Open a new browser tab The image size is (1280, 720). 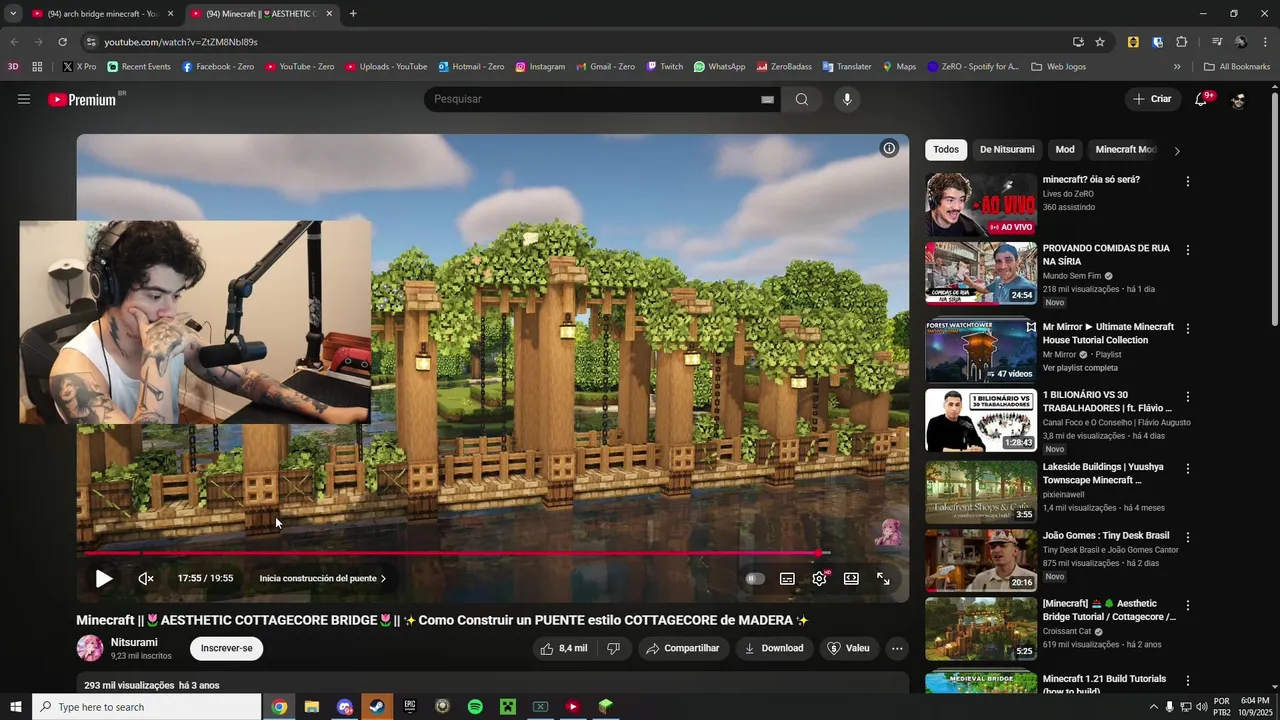click(353, 14)
